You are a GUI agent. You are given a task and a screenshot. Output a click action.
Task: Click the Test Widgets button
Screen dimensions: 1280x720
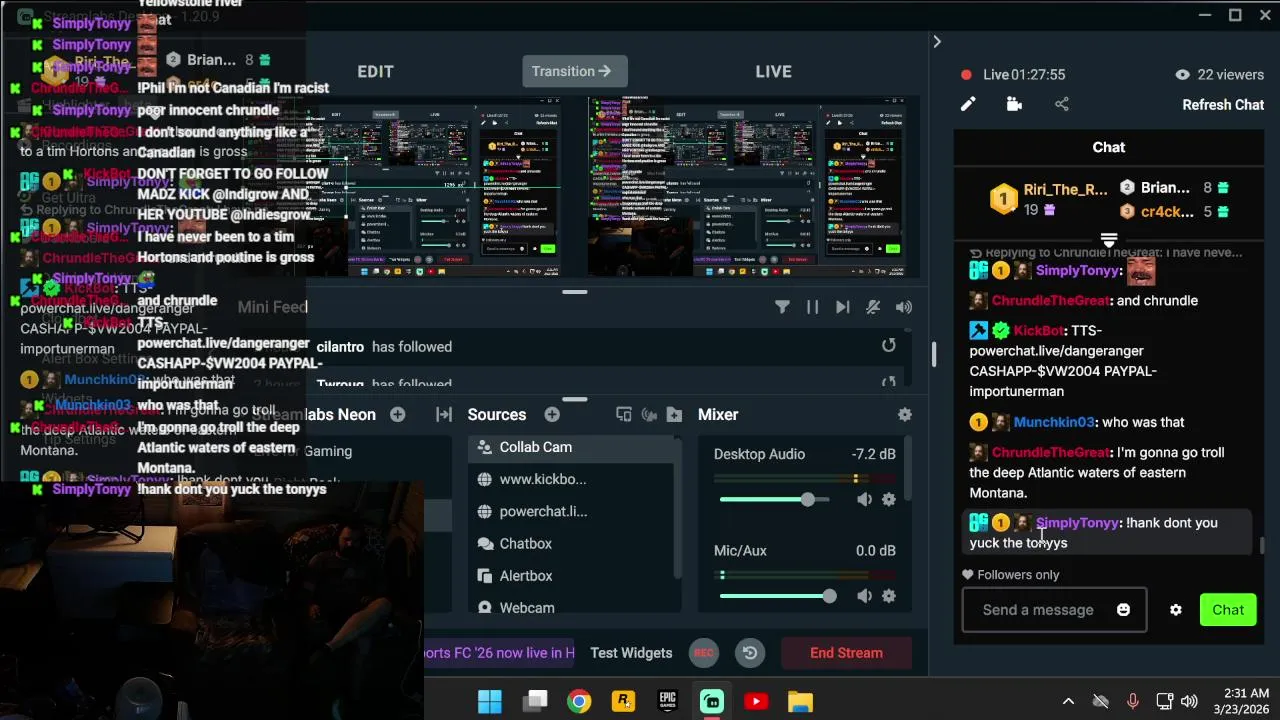point(631,653)
